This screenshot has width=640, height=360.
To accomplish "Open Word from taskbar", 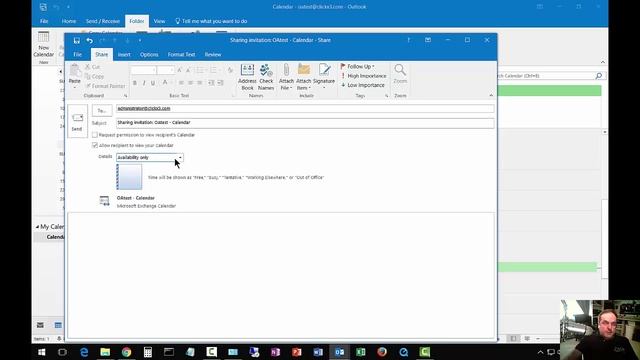I will (x=318, y=352).
